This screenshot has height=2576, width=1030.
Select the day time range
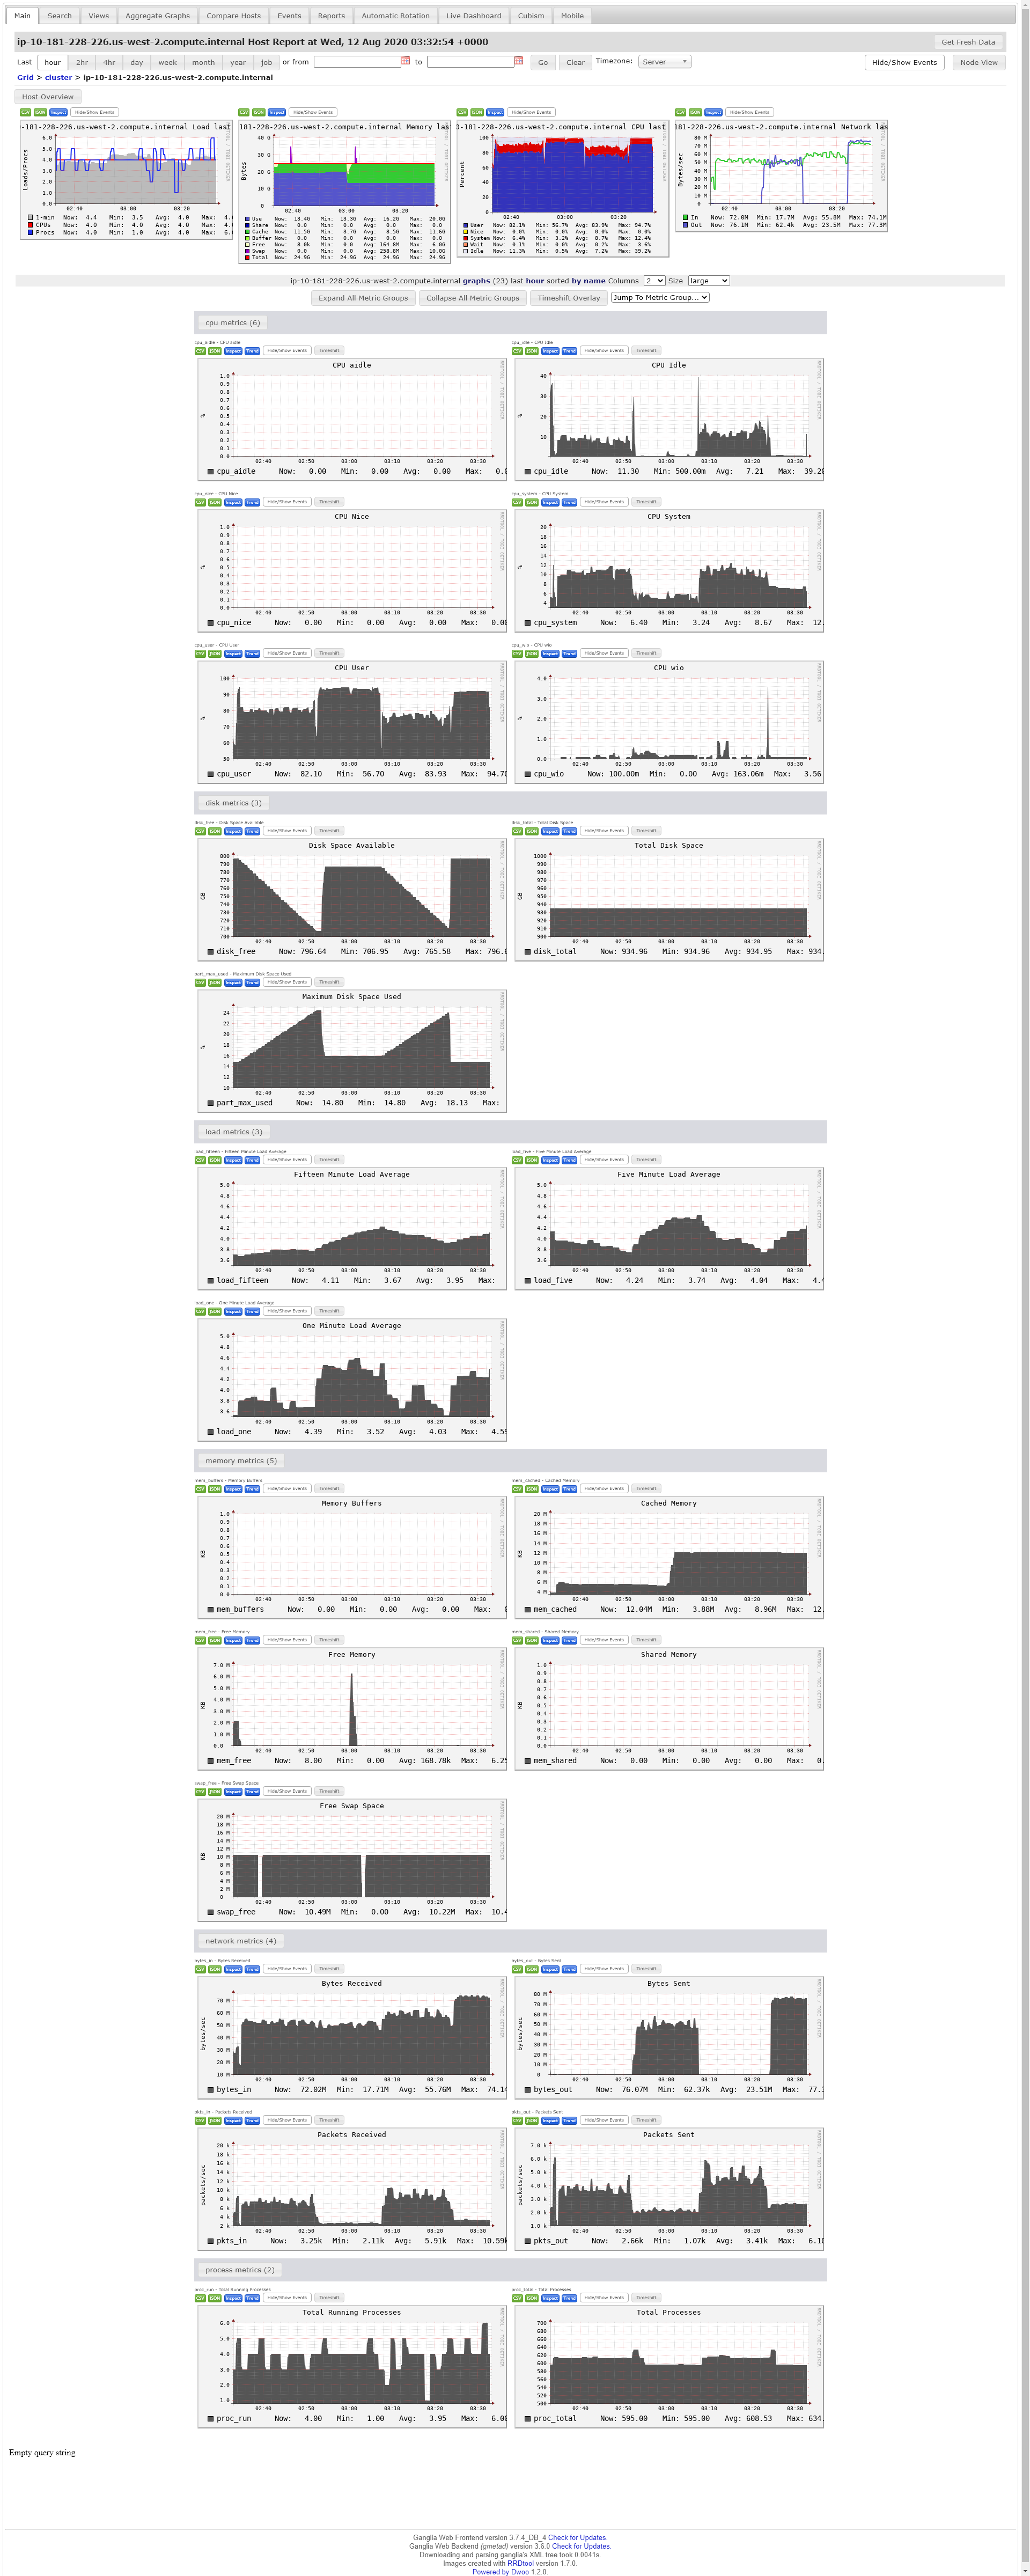137,62
